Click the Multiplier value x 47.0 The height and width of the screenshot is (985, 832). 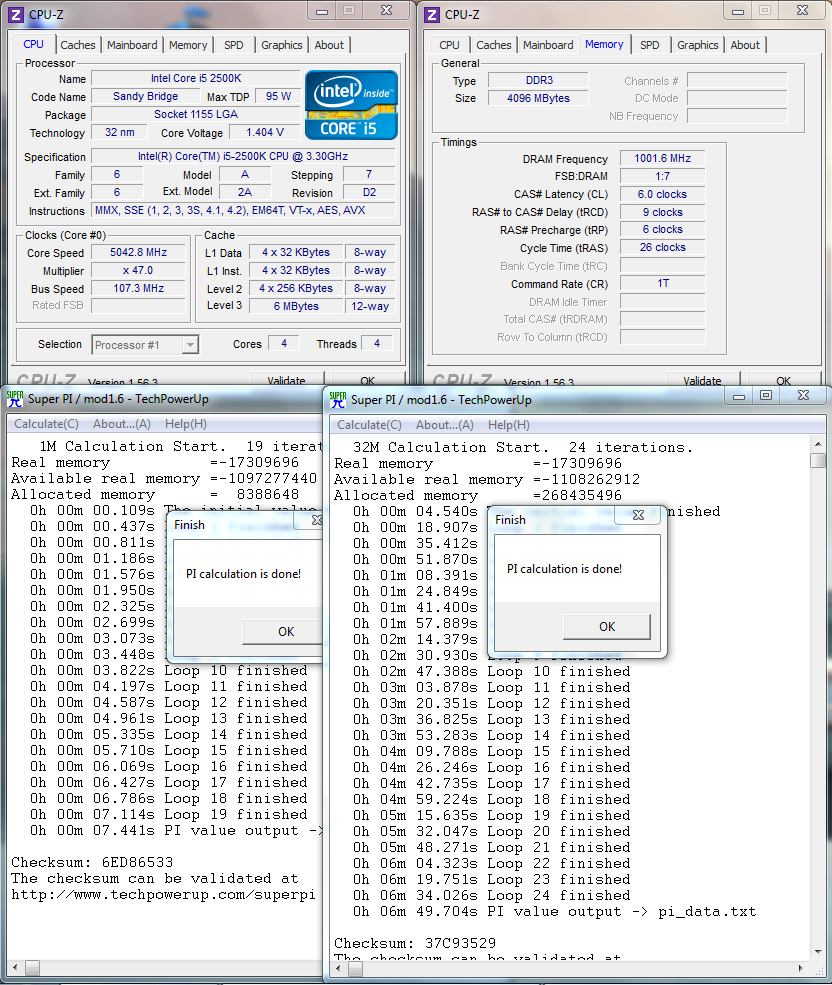click(139, 271)
